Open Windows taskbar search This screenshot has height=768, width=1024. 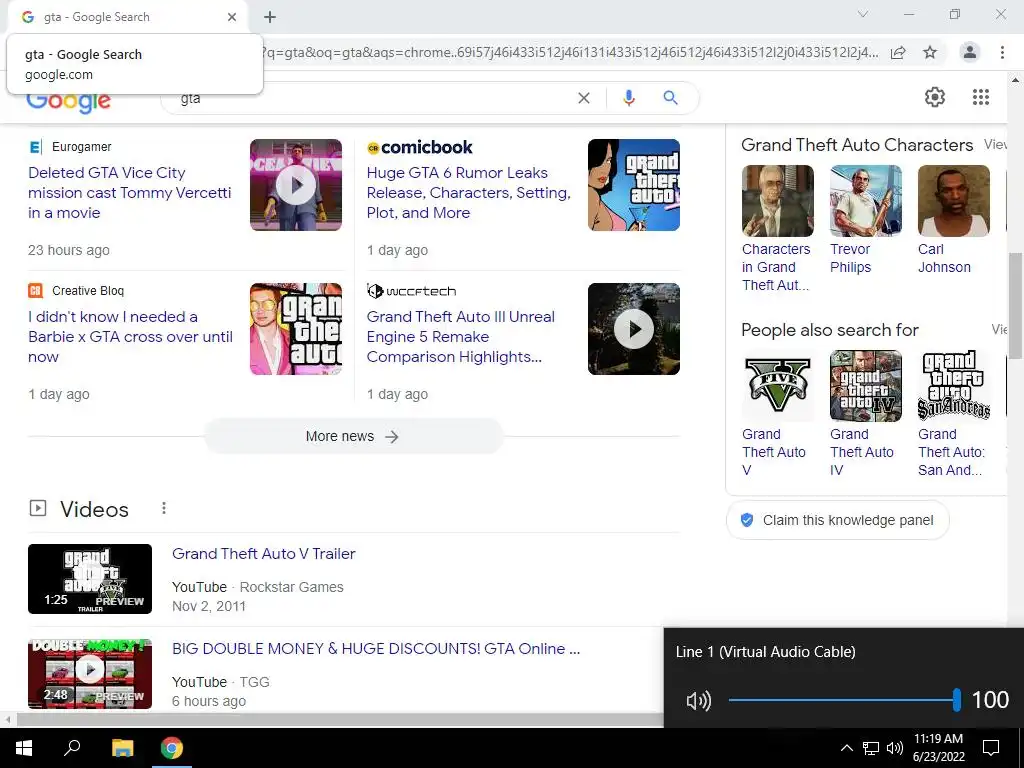(72, 748)
